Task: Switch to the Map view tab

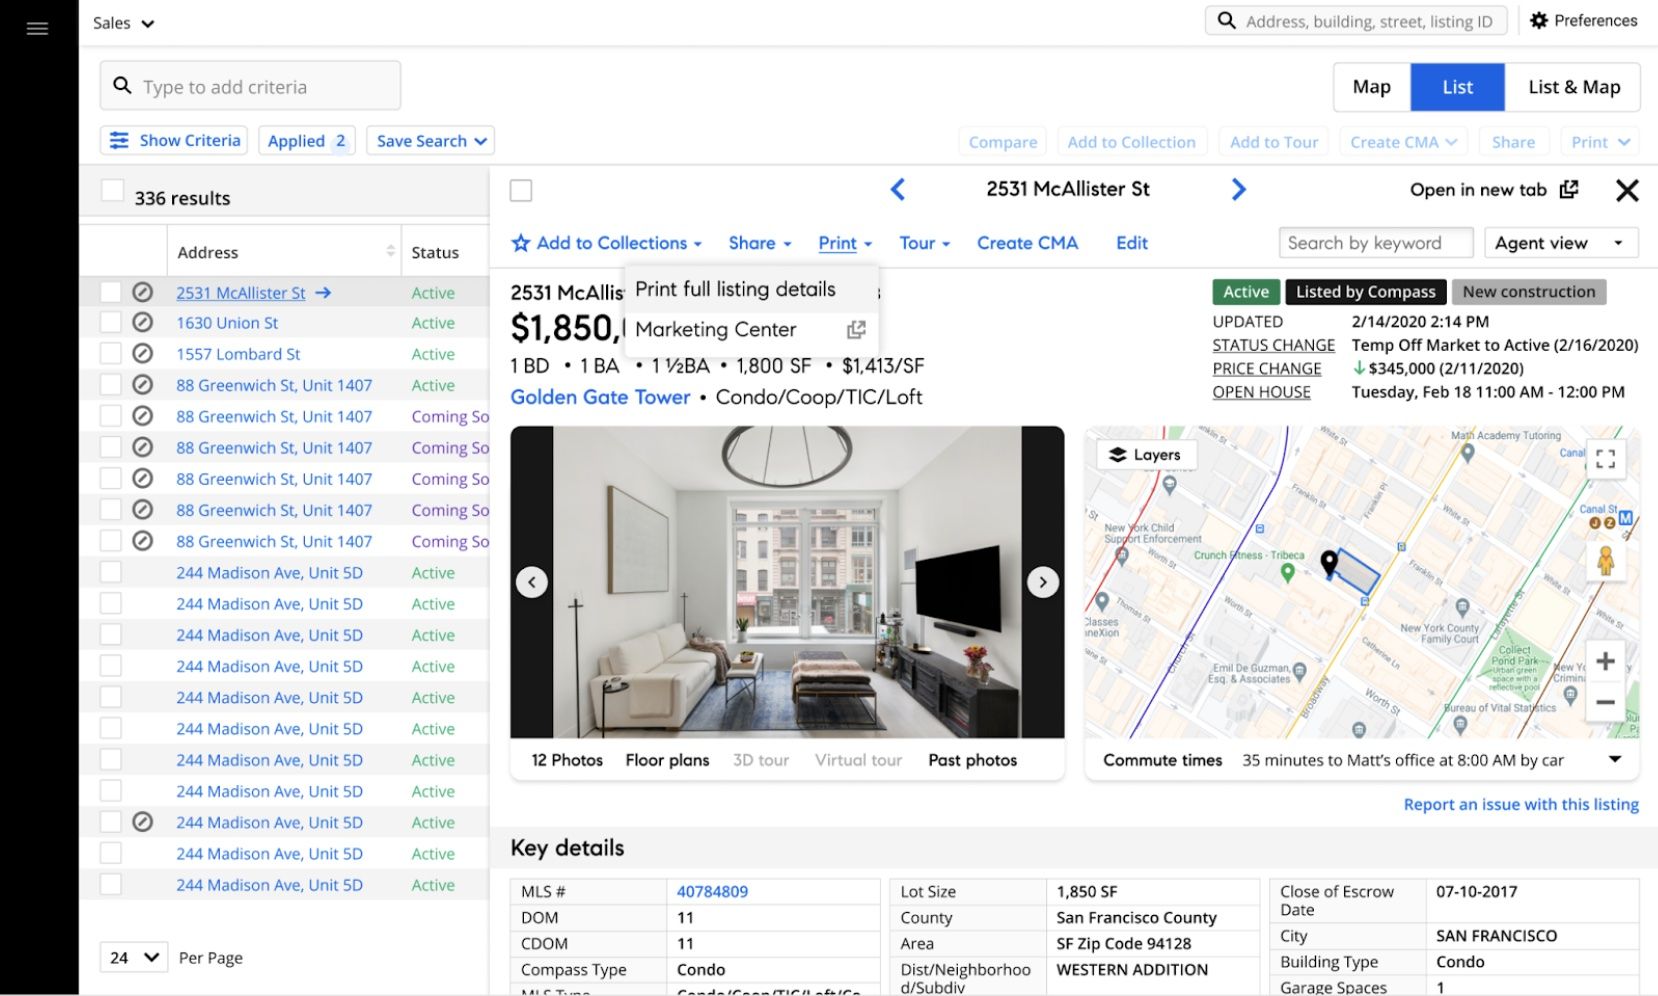Action: [x=1371, y=87]
